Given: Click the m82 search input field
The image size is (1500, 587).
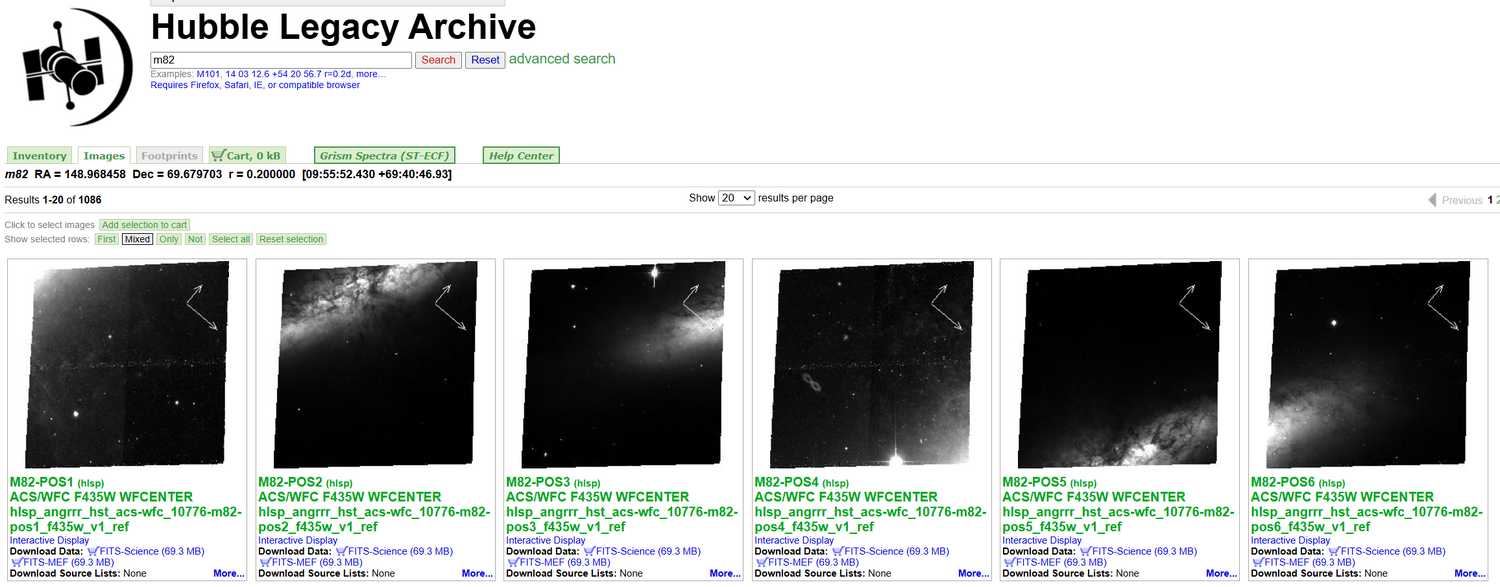Looking at the screenshot, I should click(x=281, y=60).
